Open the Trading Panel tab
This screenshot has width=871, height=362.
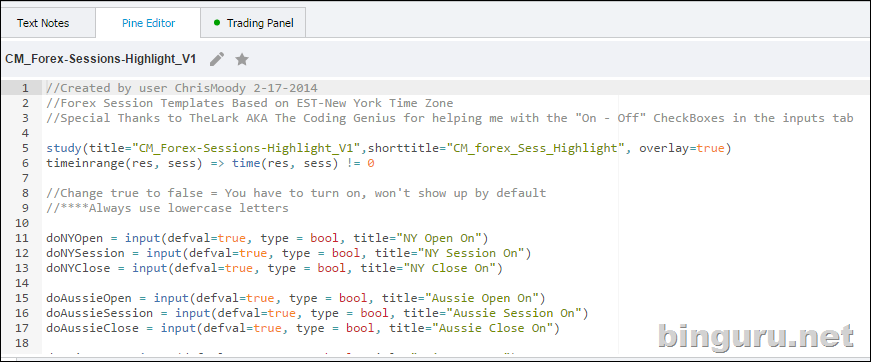[253, 23]
